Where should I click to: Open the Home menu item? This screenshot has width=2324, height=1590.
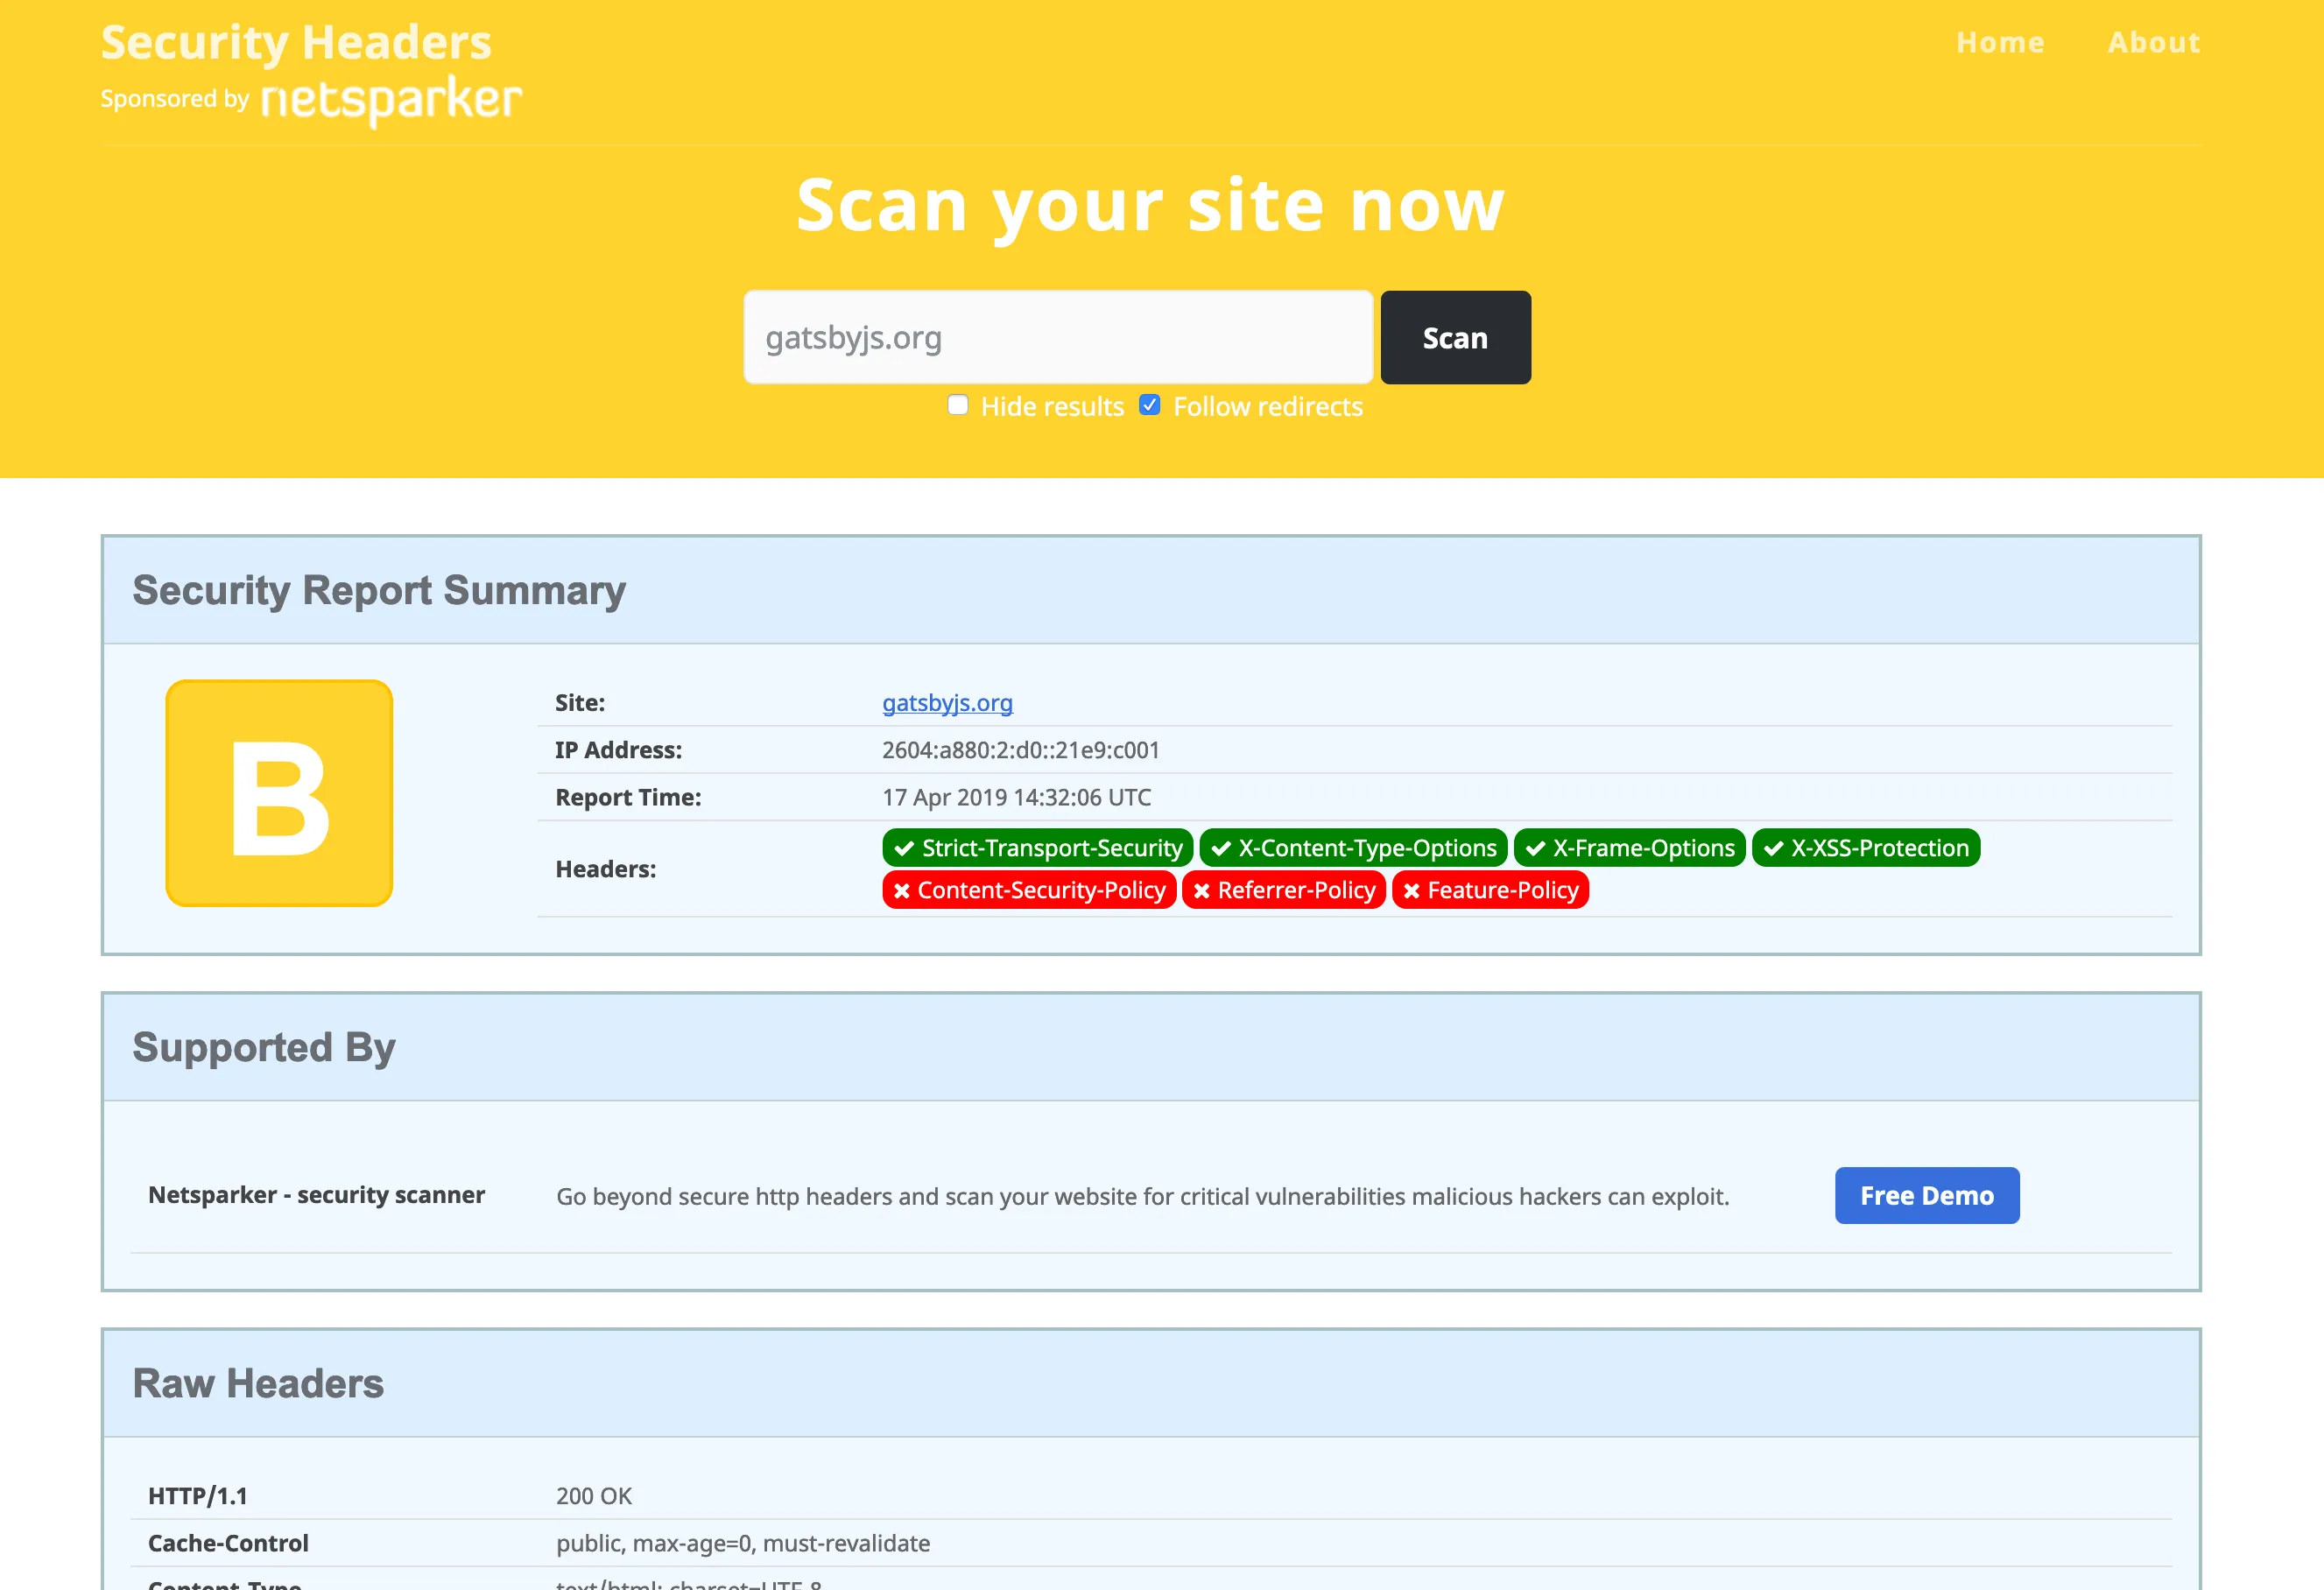[1999, 42]
